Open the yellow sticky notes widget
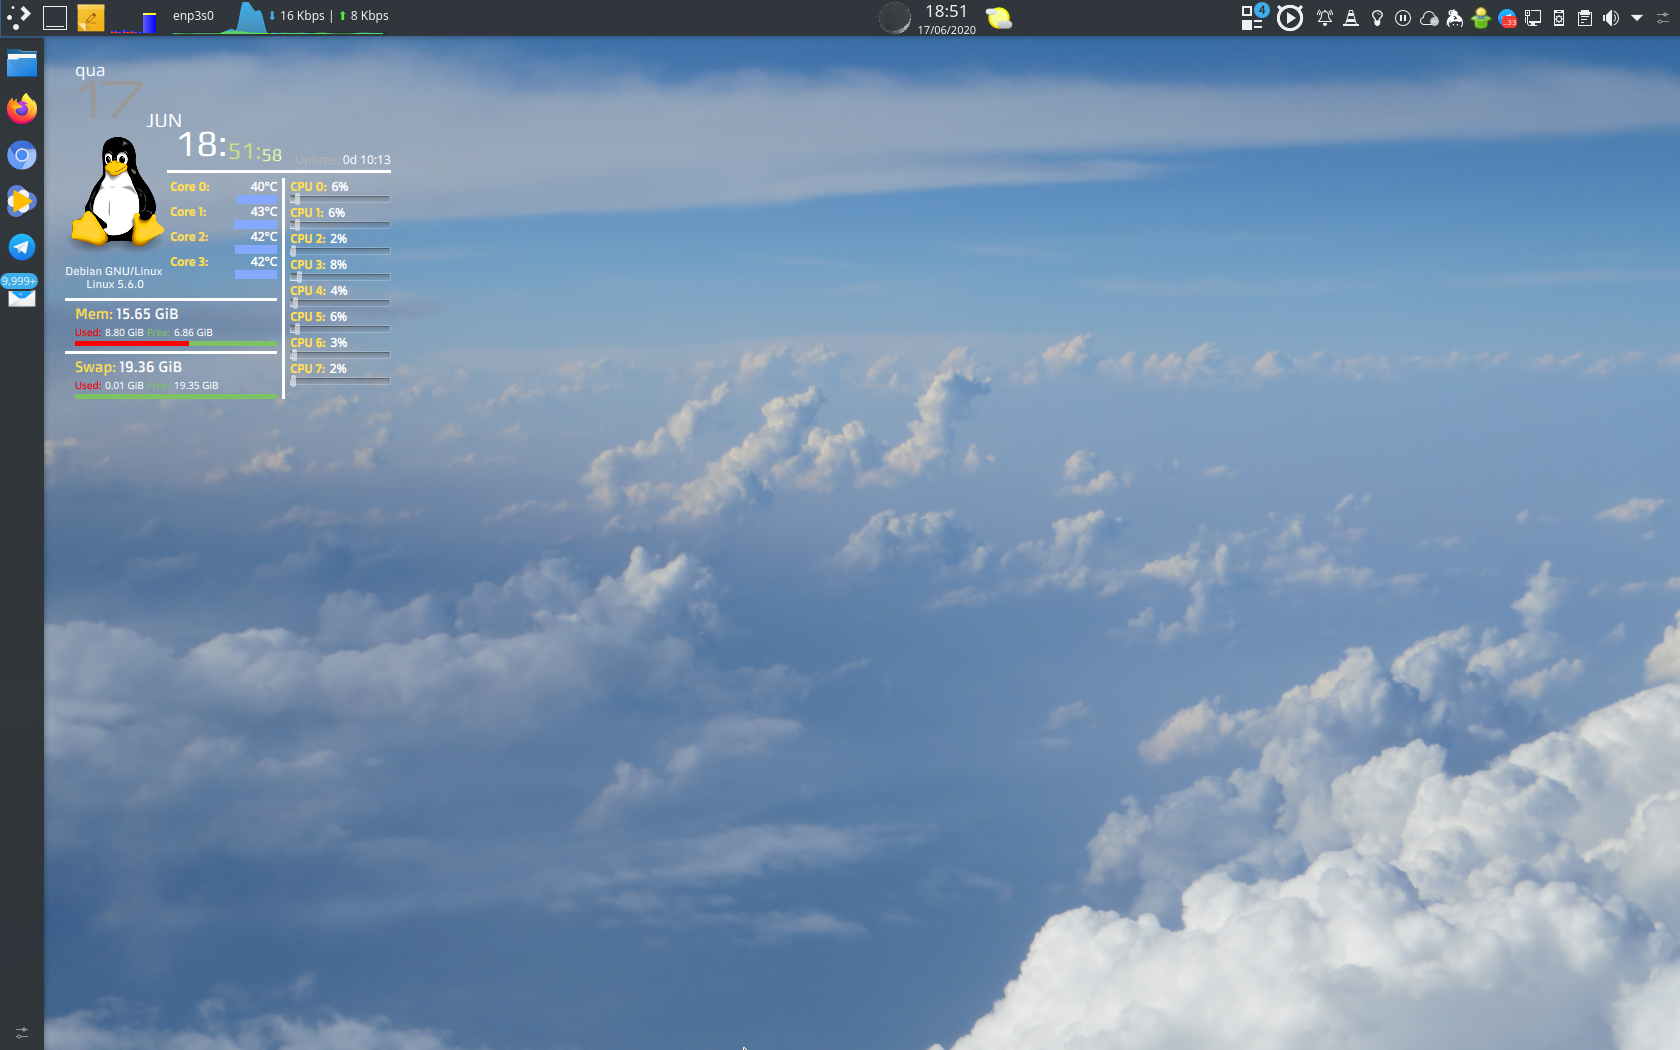Image resolution: width=1680 pixels, height=1050 pixels. (x=91, y=18)
